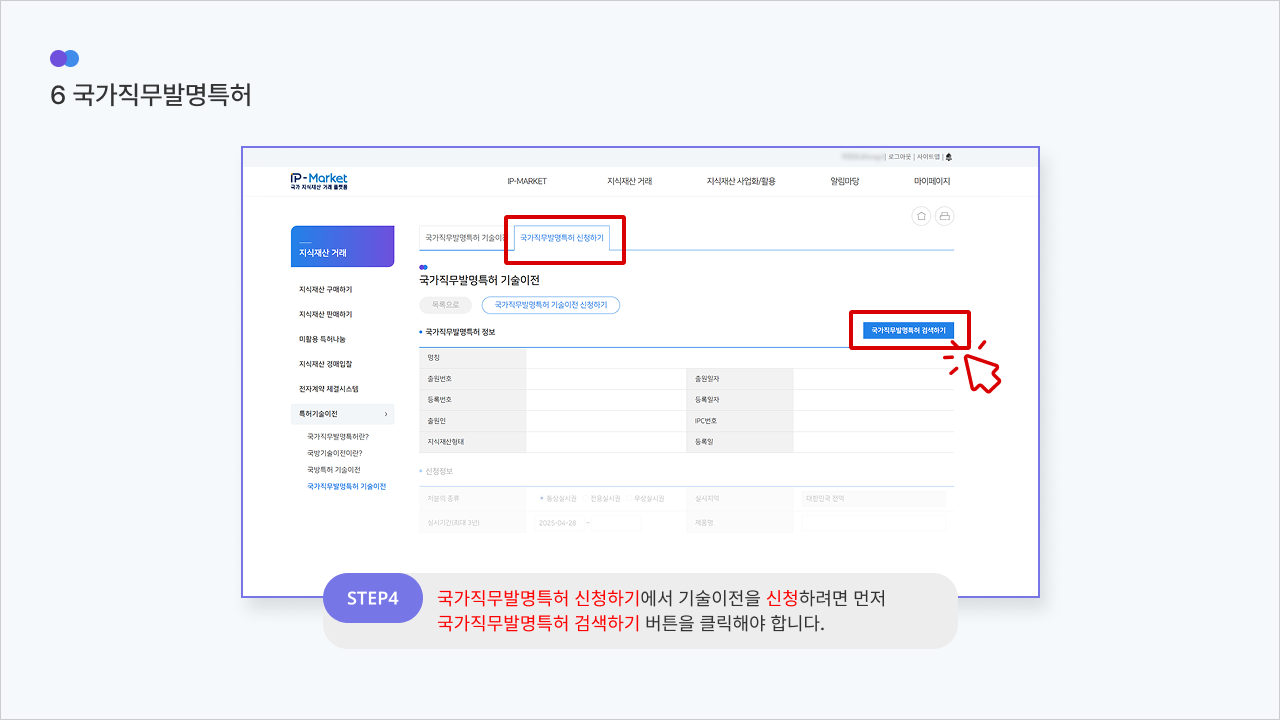Click the home icon button
The height and width of the screenshot is (720, 1280).
coord(921,216)
